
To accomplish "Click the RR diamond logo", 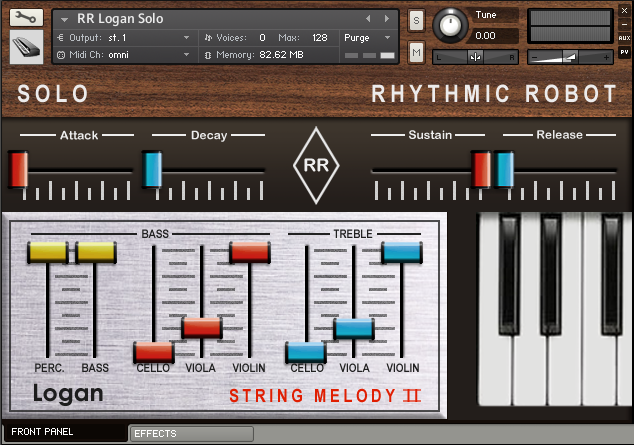I will pyautogui.click(x=316, y=166).
